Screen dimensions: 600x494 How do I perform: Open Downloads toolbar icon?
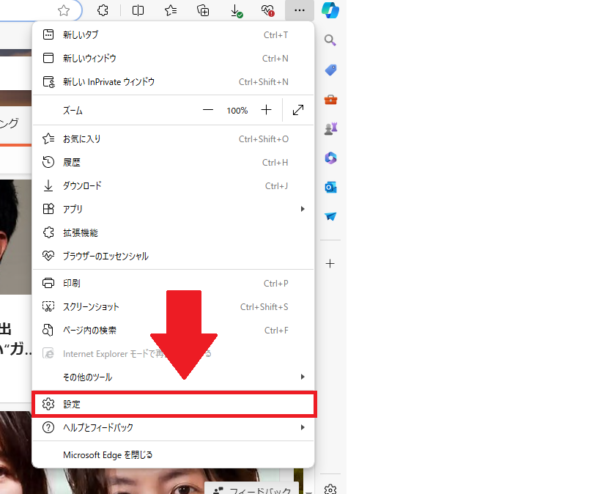coord(236,11)
